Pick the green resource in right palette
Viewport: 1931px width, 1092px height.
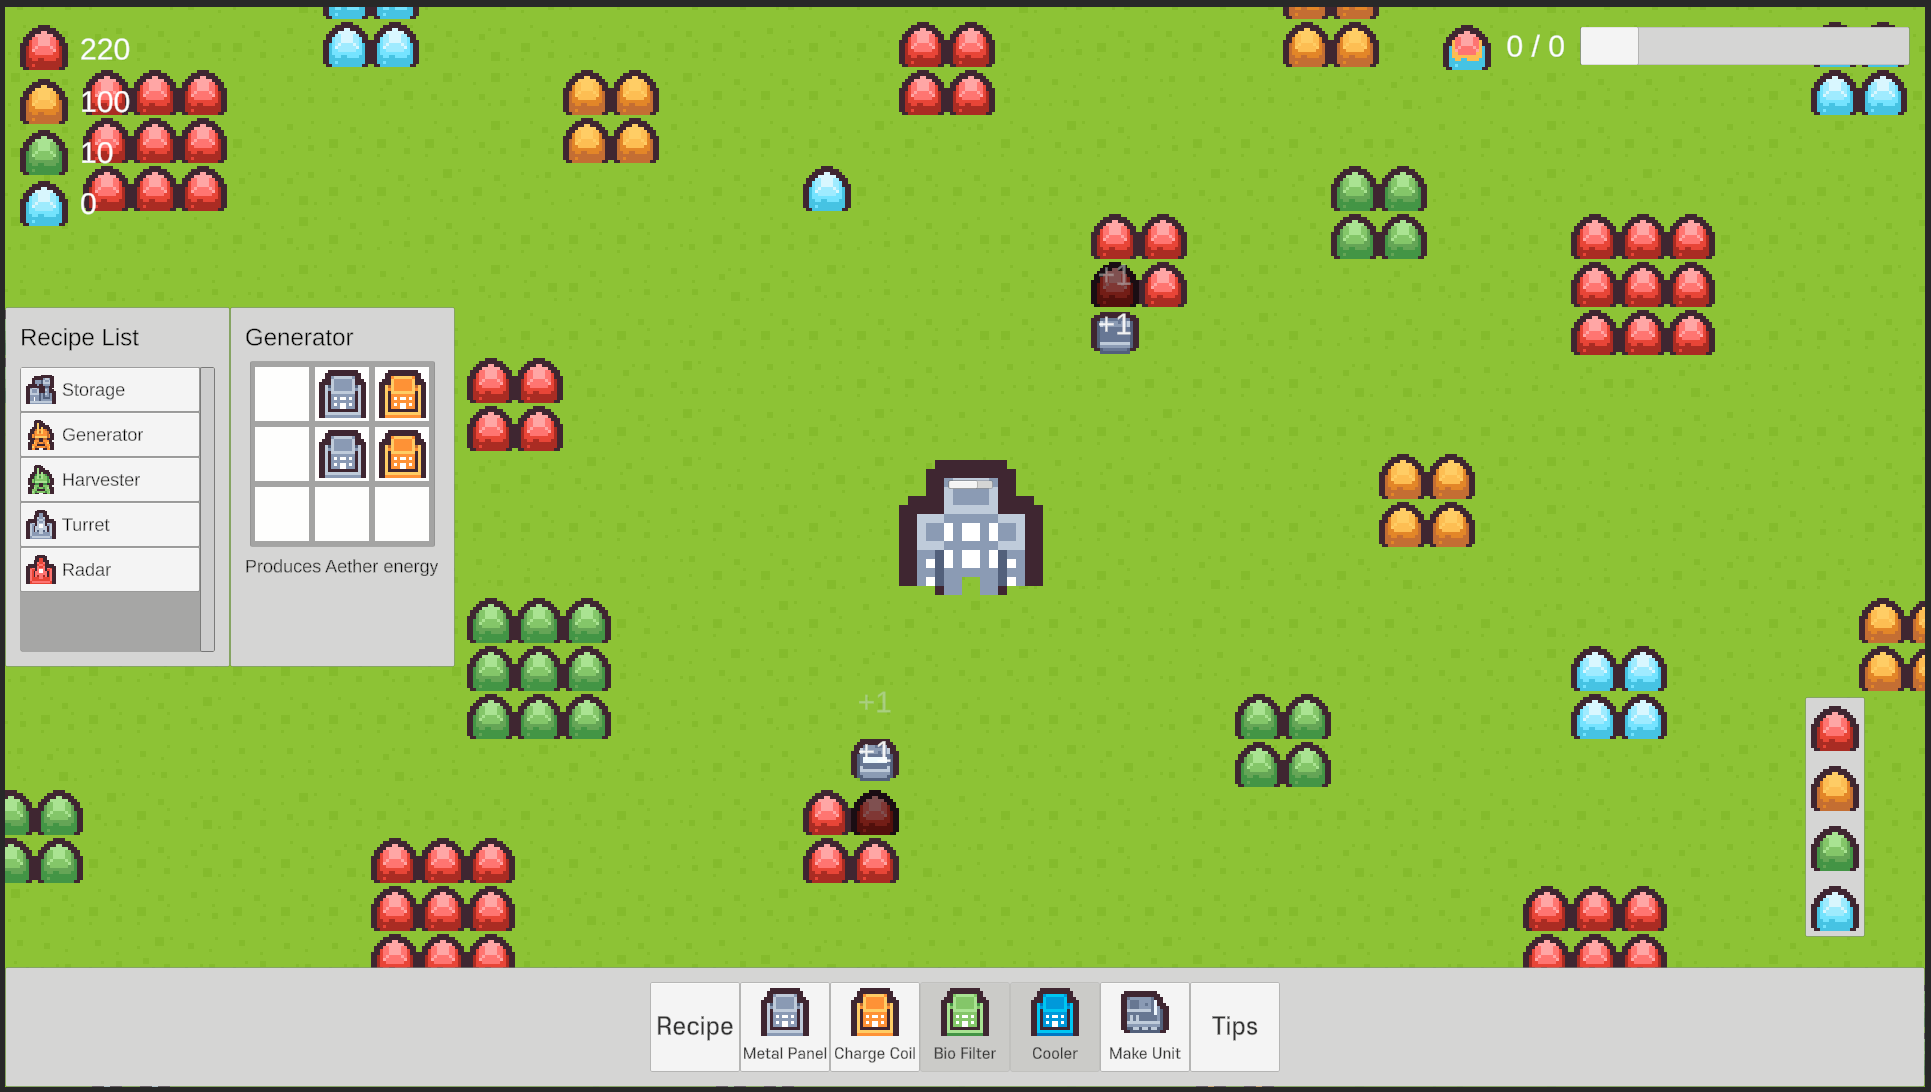pyautogui.click(x=1834, y=849)
